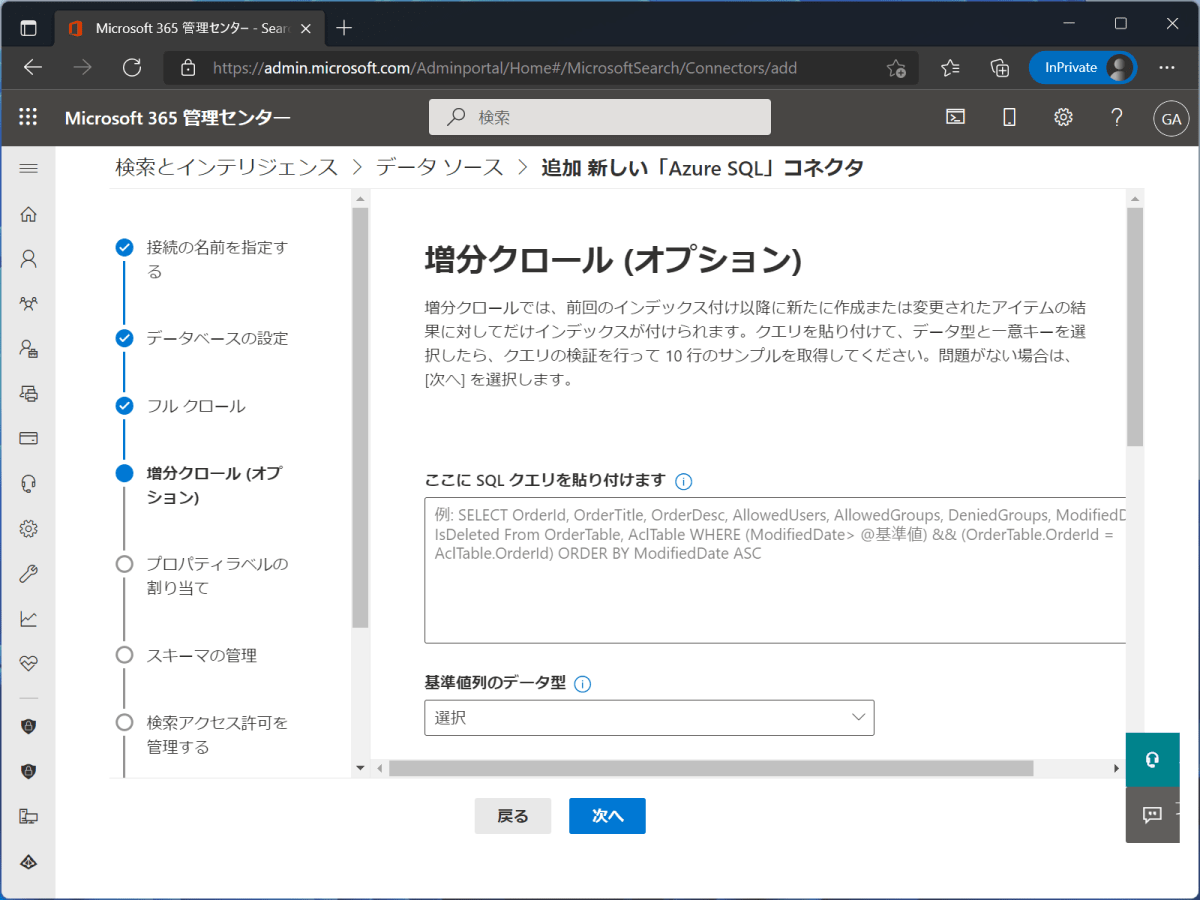Click the browser back arrow
This screenshot has height=900, width=1200.
tap(33, 68)
